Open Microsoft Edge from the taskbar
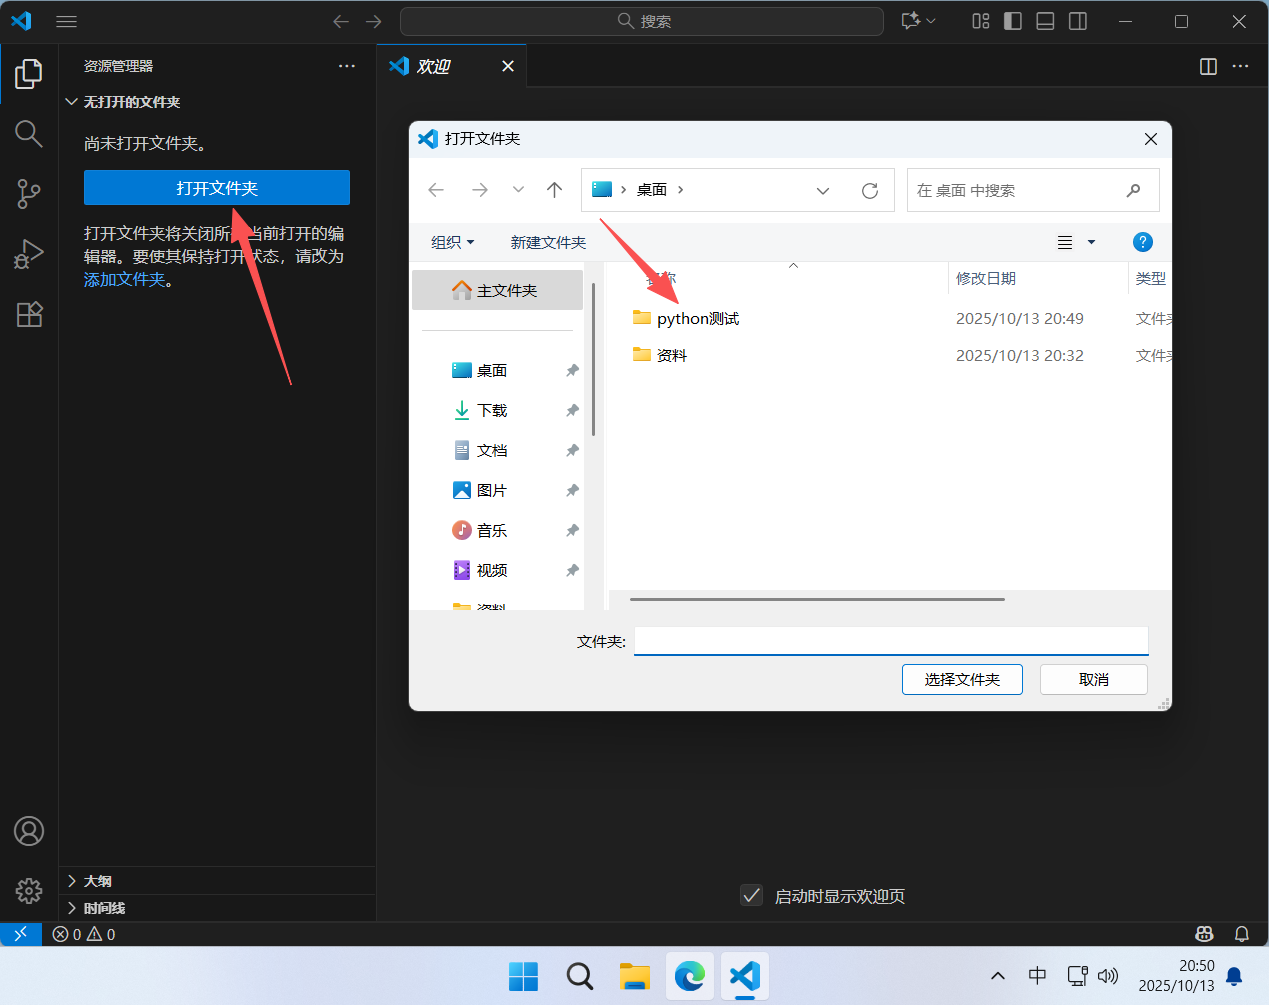This screenshot has width=1269, height=1005. coord(689,976)
